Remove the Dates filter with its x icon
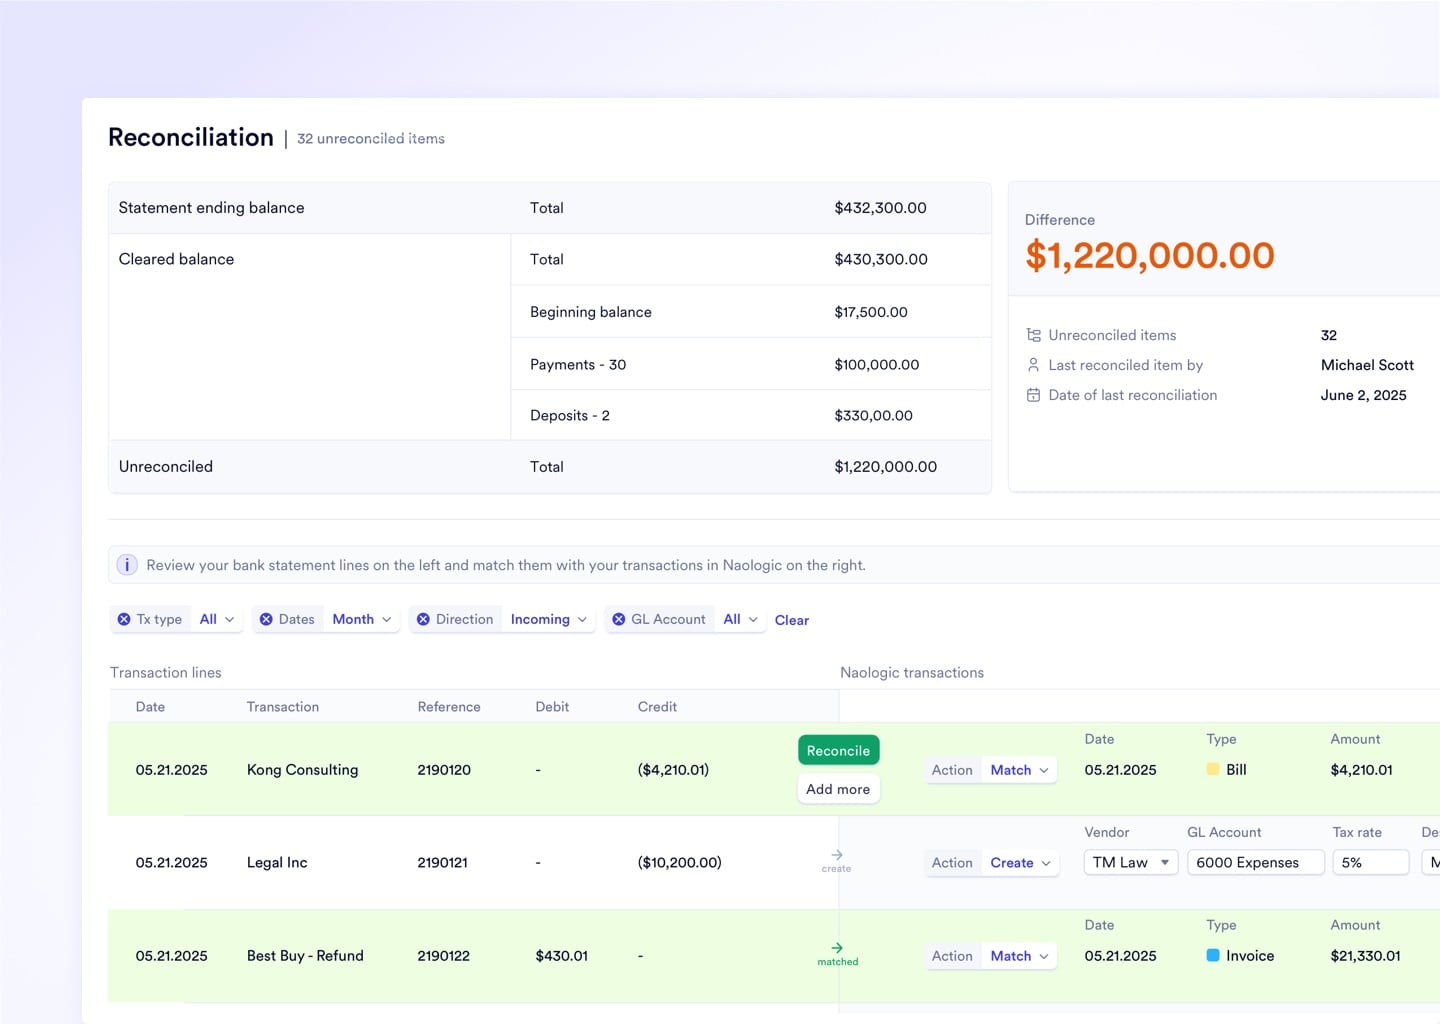1440x1024 pixels. [x=266, y=620]
